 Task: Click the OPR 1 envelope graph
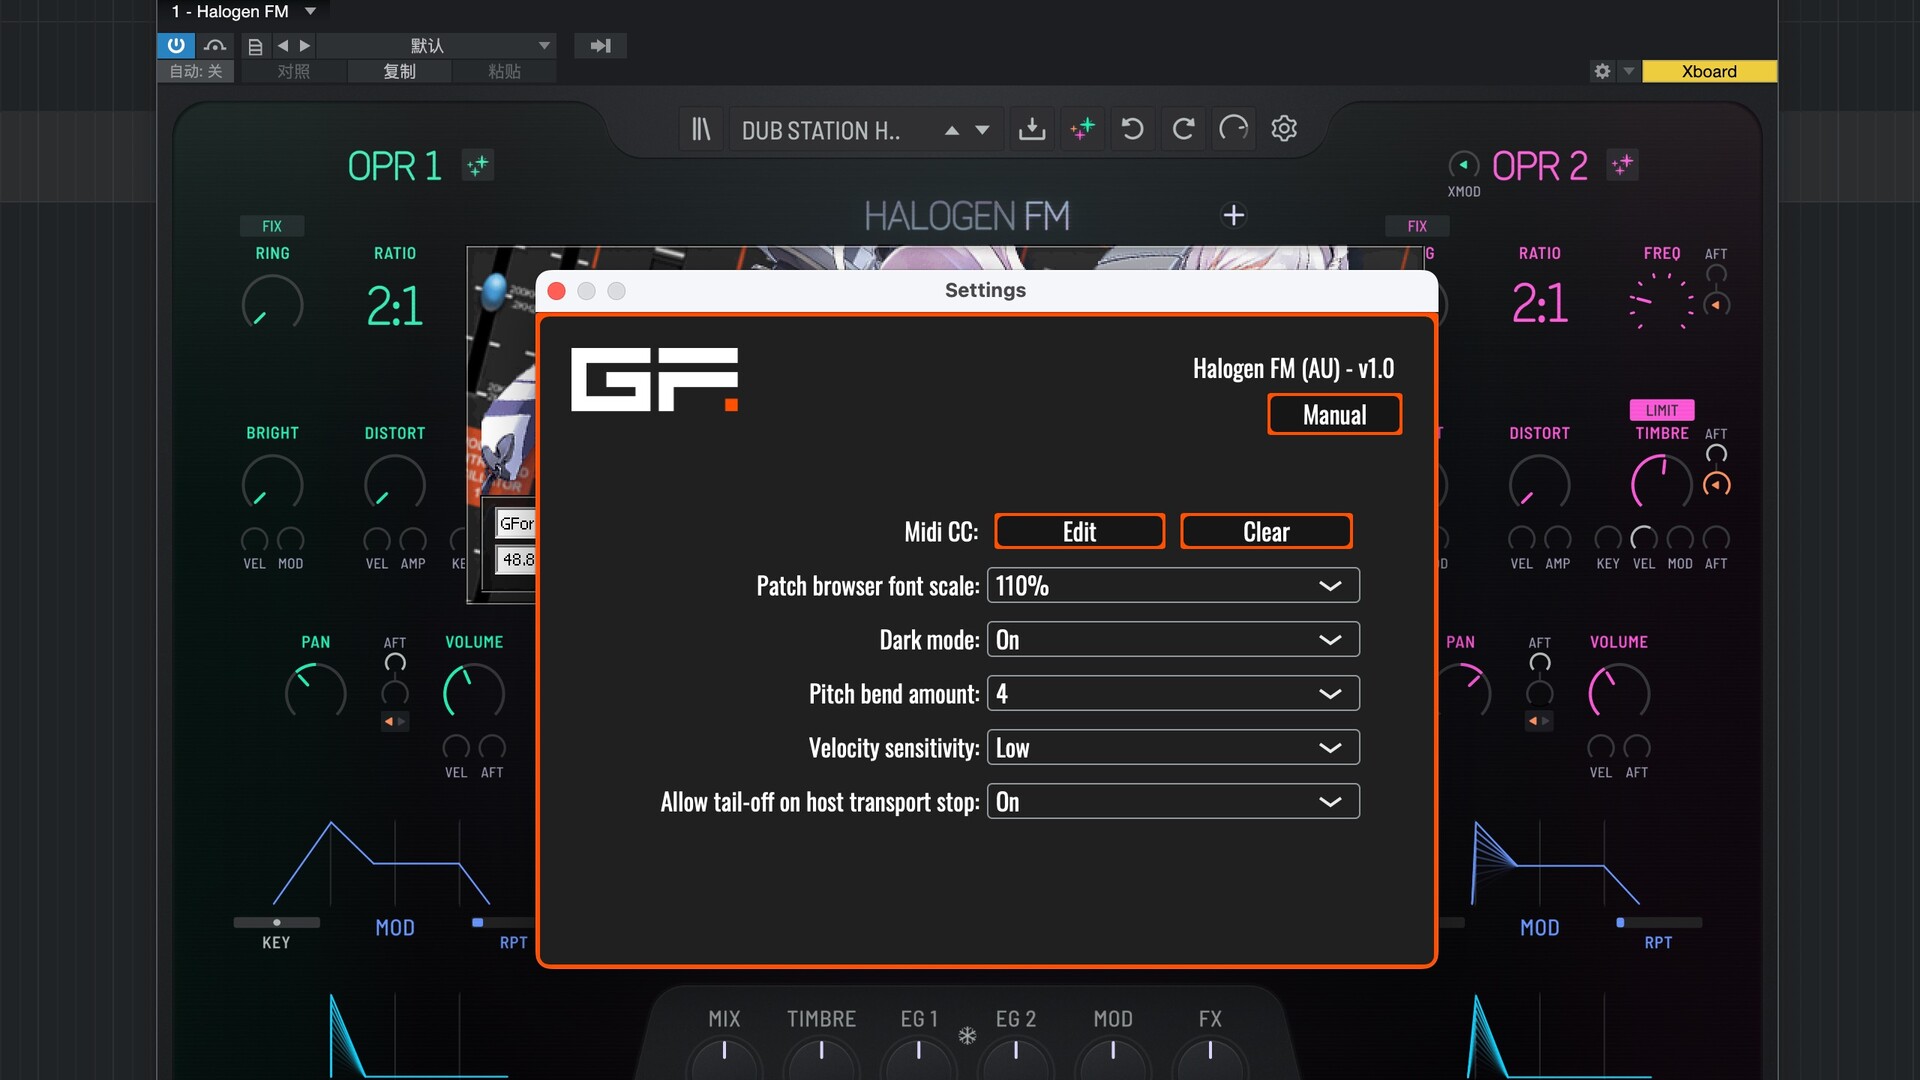tap(382, 864)
